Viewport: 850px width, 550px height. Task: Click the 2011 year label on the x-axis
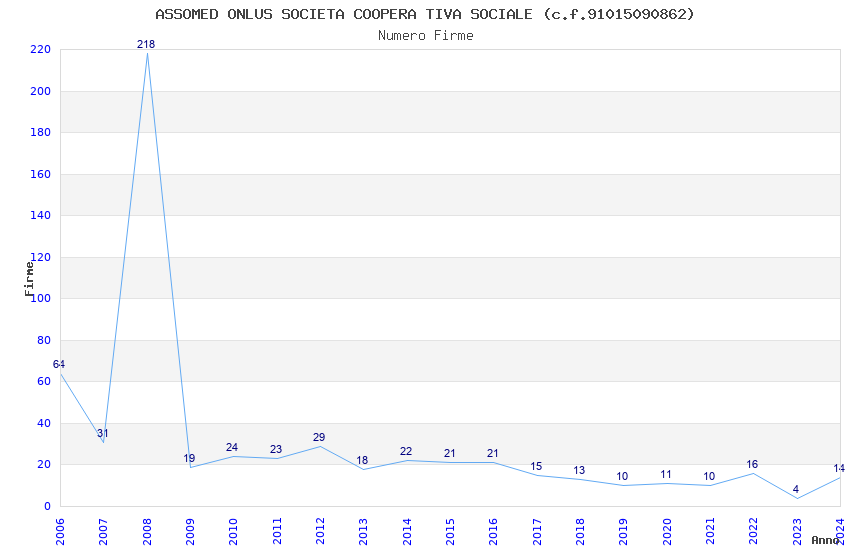point(277,532)
